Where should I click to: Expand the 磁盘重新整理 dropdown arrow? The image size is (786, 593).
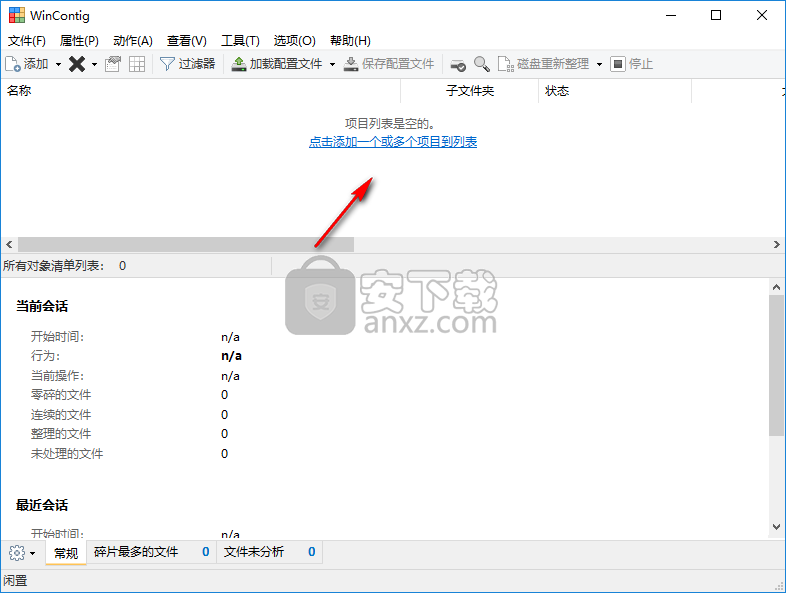tap(599, 64)
